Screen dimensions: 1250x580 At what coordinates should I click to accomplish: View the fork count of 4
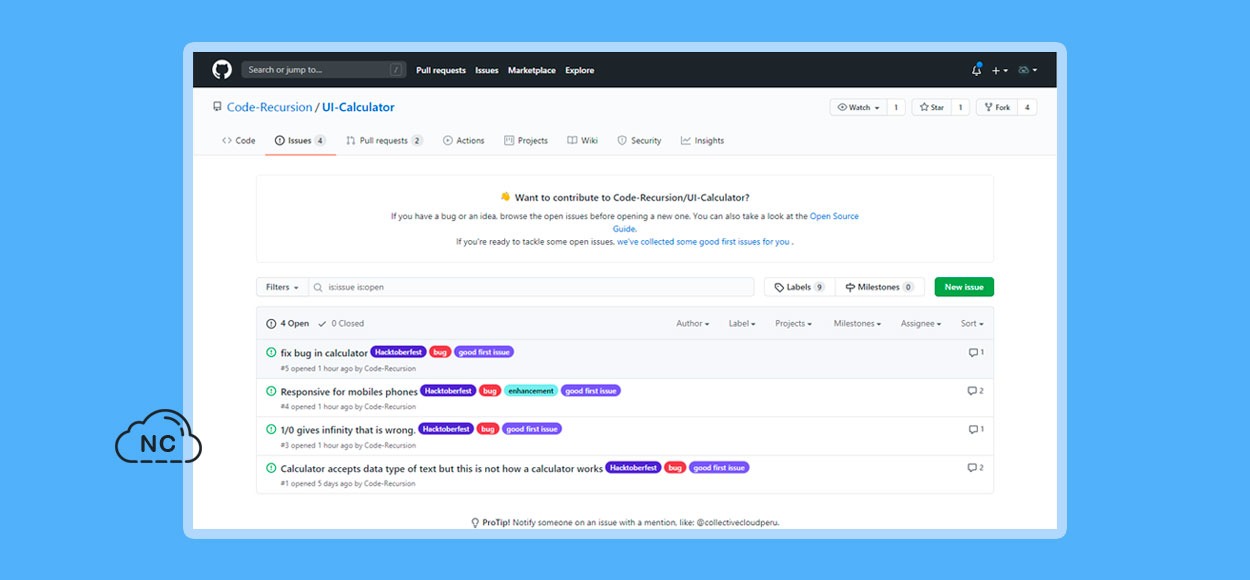[1027, 107]
